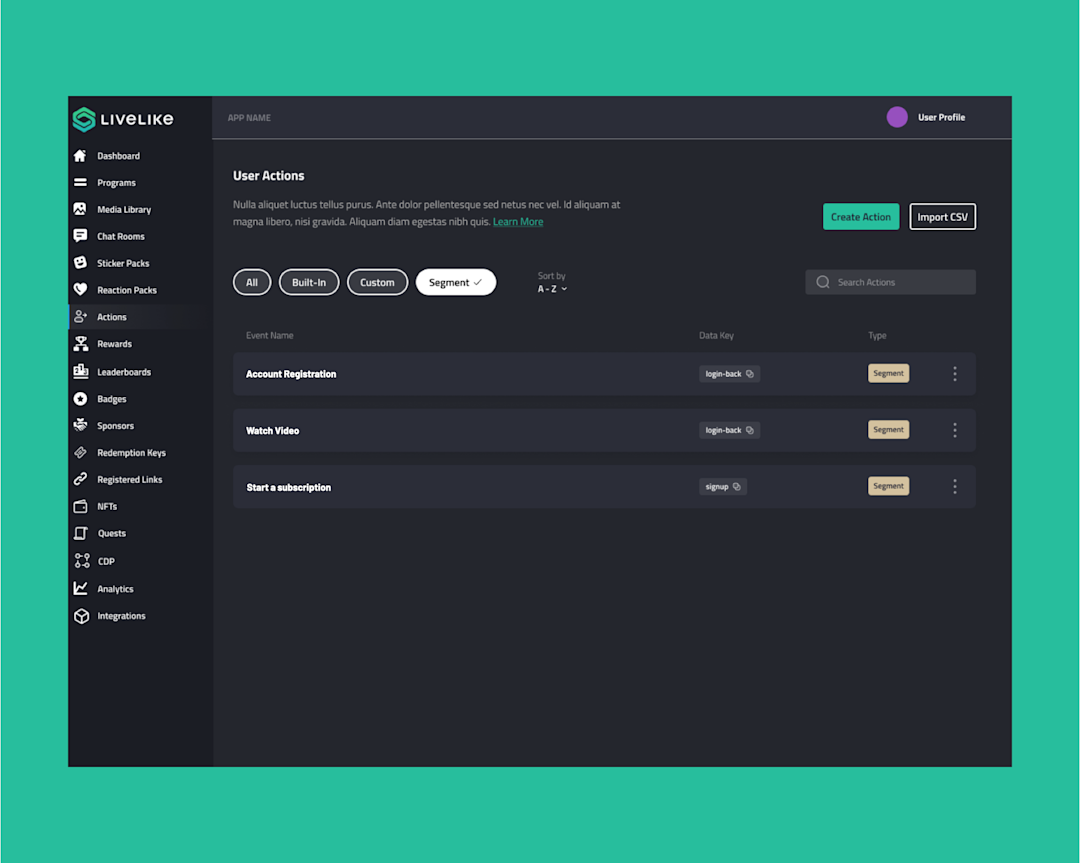Click the Start a subscription event name
This screenshot has width=1080, height=863.
(289, 488)
